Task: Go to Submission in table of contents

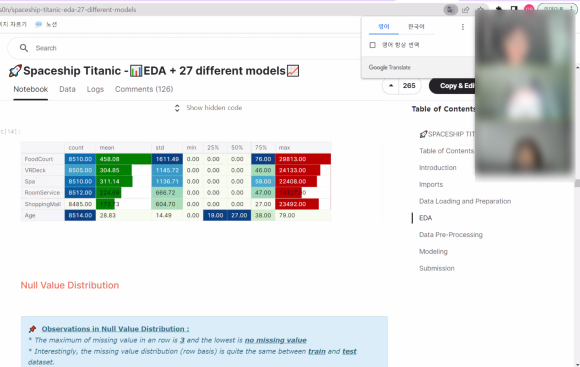Action: pos(436,268)
